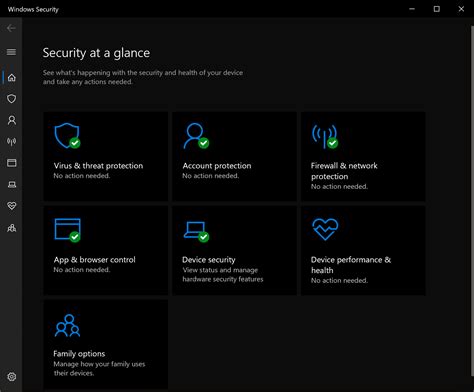
Task: Open Device security laptop icon in sidebar
Action: 12,184
